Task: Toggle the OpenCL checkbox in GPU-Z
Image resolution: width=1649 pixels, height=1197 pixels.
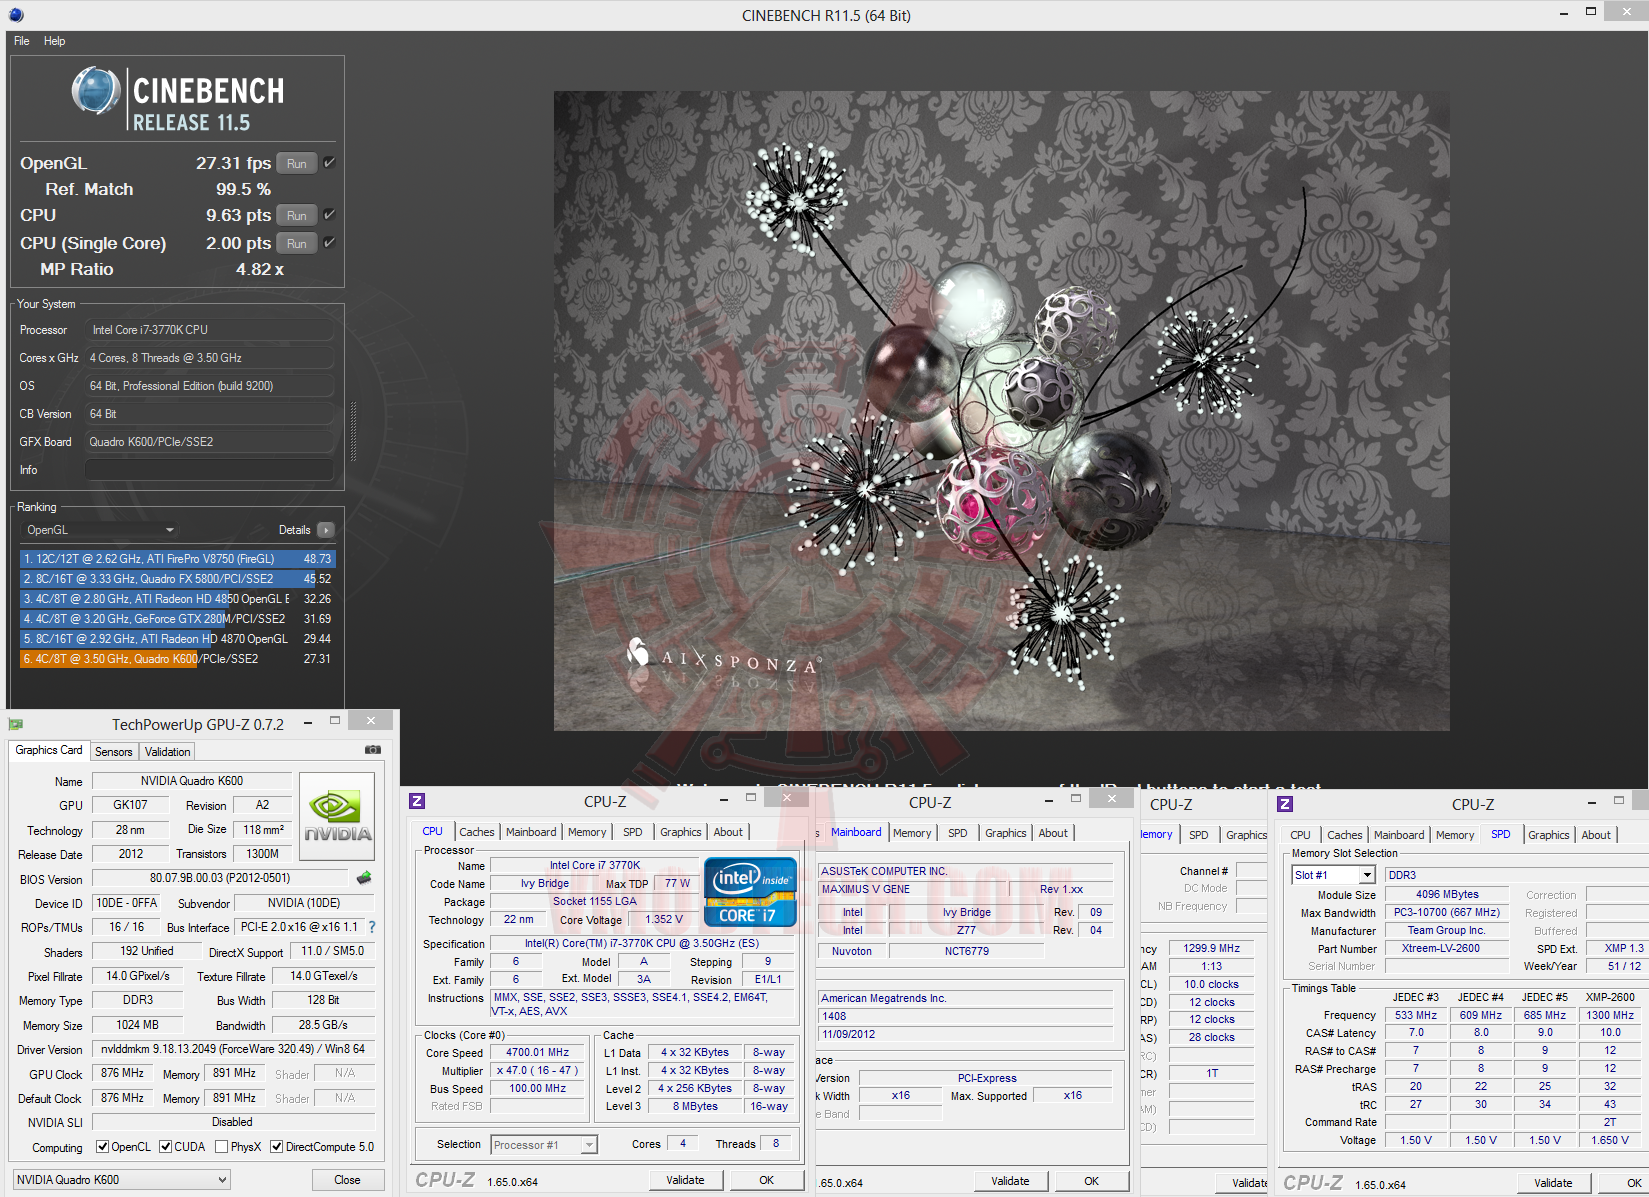Action: (x=102, y=1147)
